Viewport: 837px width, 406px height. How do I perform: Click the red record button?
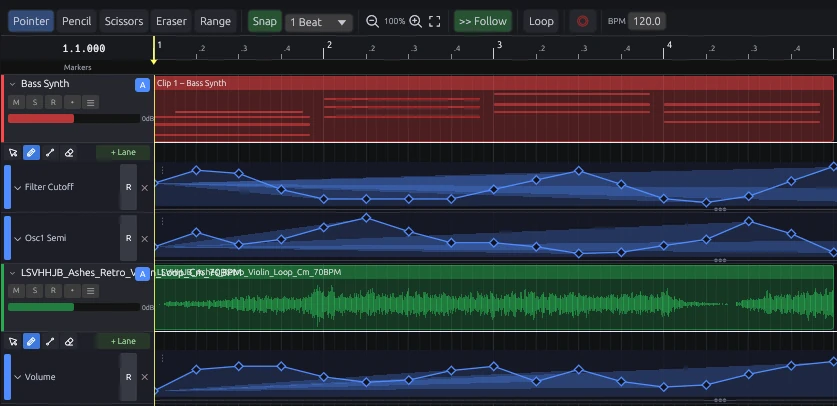[x=582, y=21]
